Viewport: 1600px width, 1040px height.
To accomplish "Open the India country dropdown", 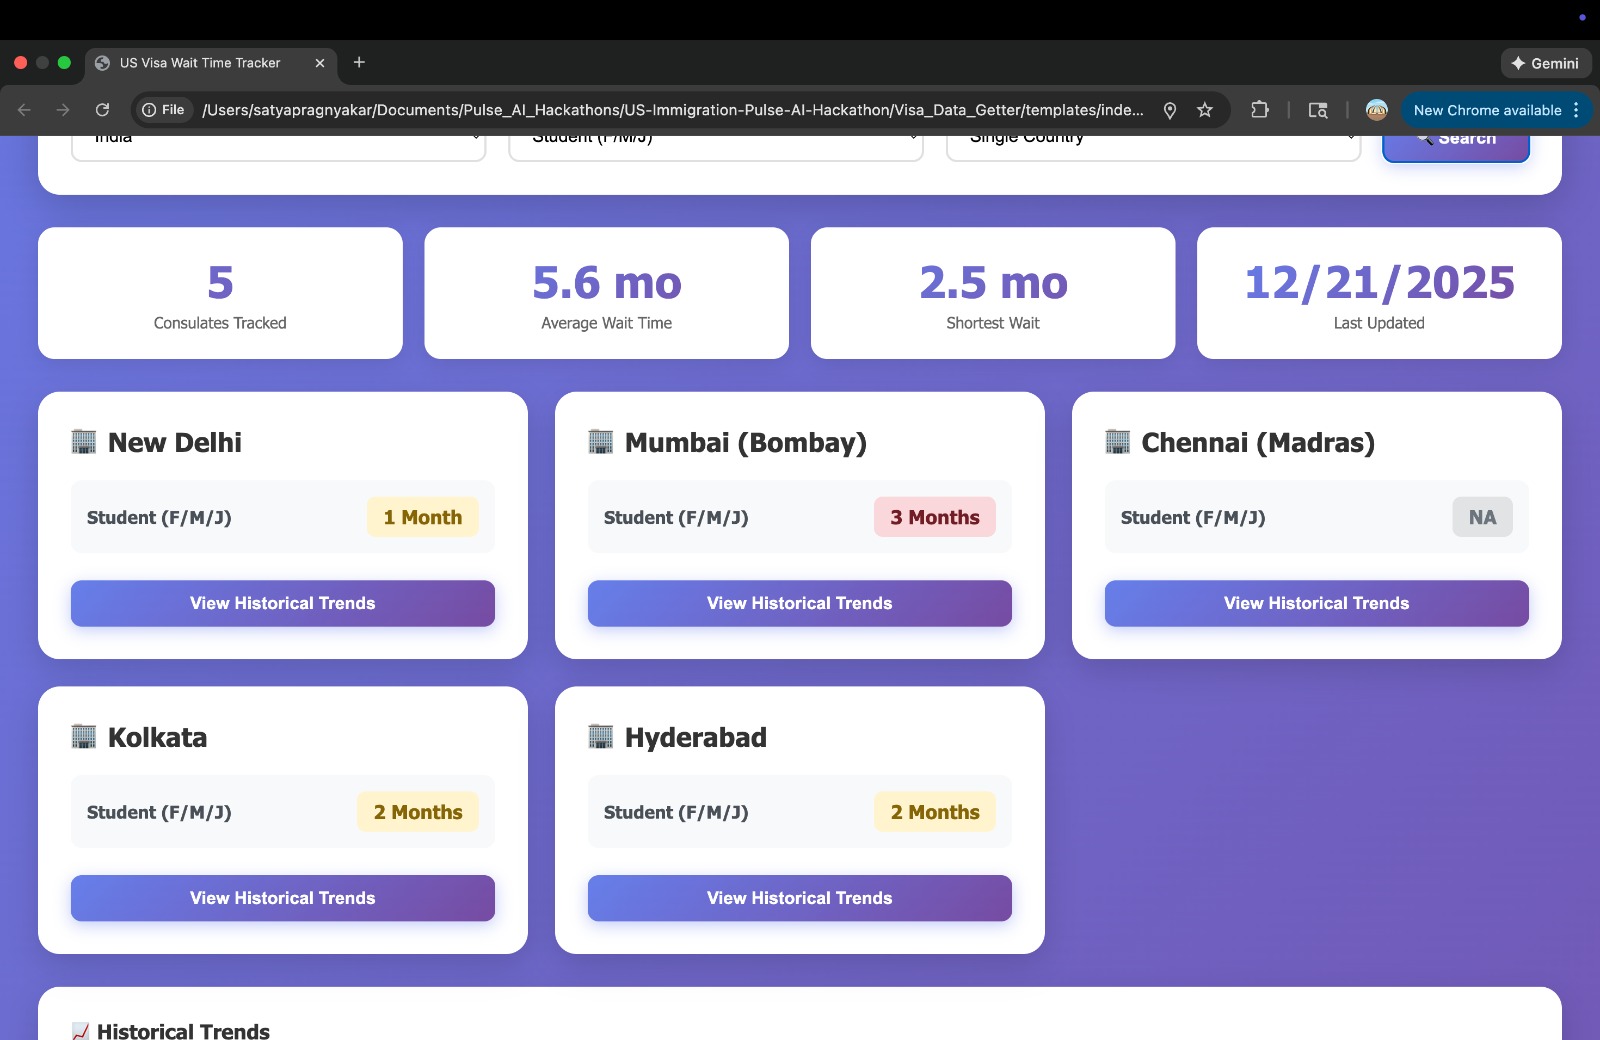I will pos(279,146).
